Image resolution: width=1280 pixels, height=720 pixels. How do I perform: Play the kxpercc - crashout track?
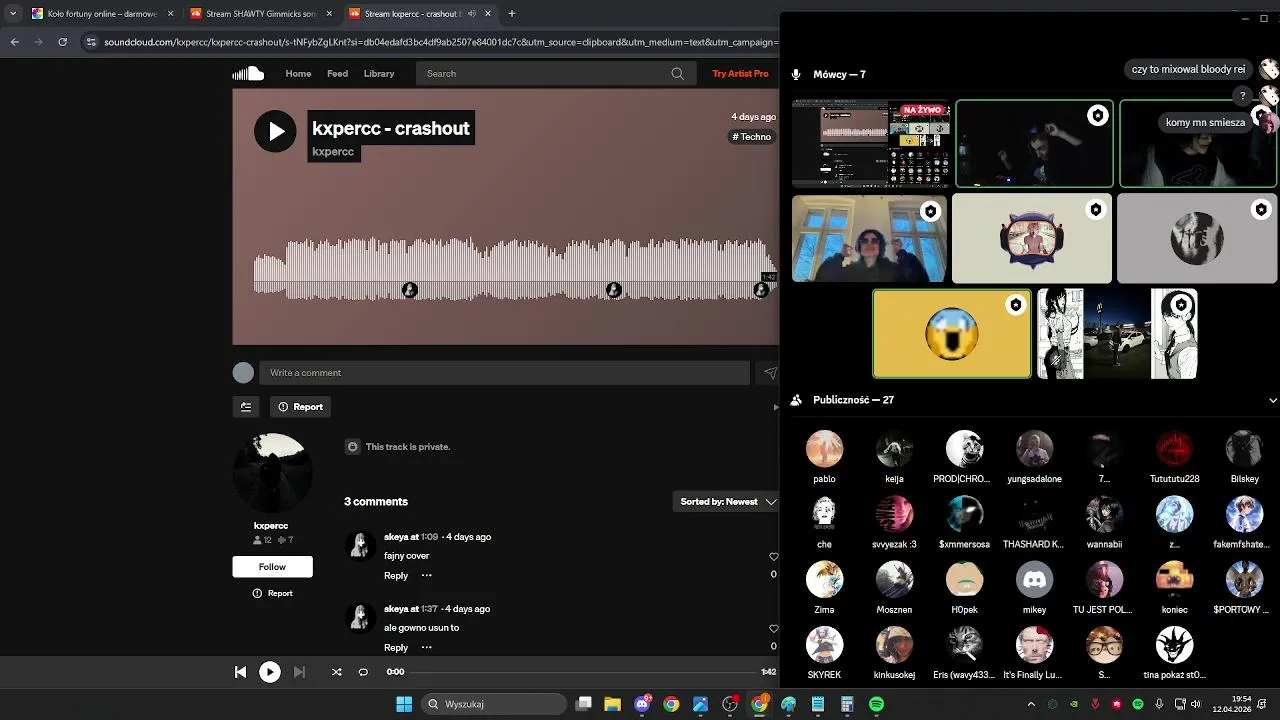pyautogui.click(x=275, y=131)
